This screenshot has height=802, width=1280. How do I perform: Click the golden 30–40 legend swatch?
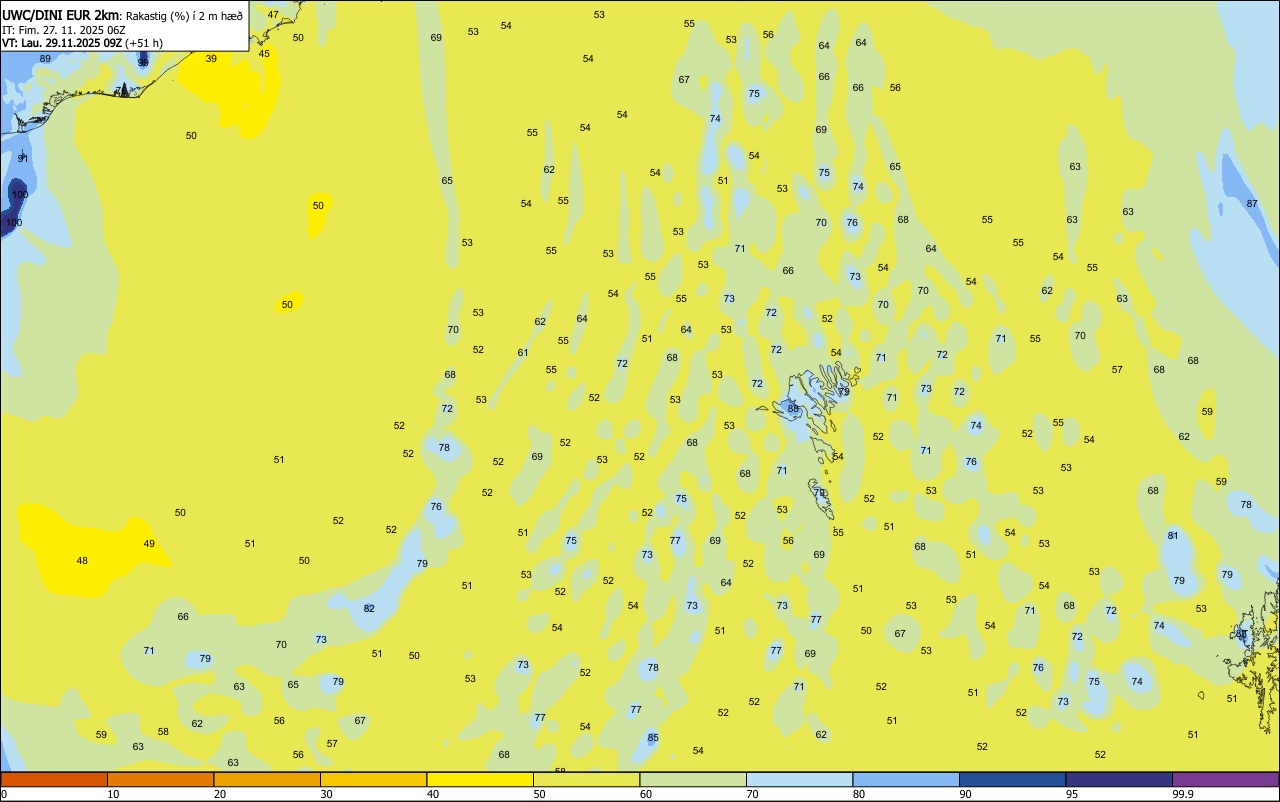(373, 779)
